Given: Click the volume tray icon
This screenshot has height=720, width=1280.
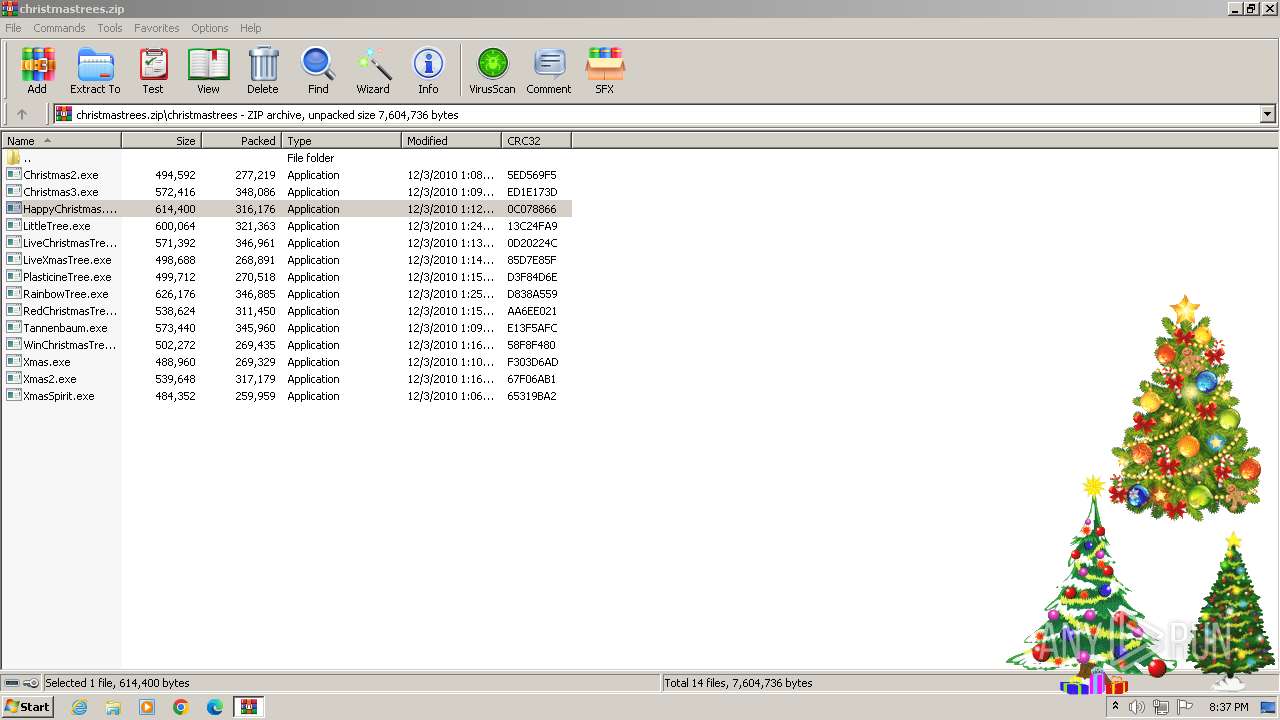Looking at the screenshot, I should pyautogui.click(x=1137, y=707).
